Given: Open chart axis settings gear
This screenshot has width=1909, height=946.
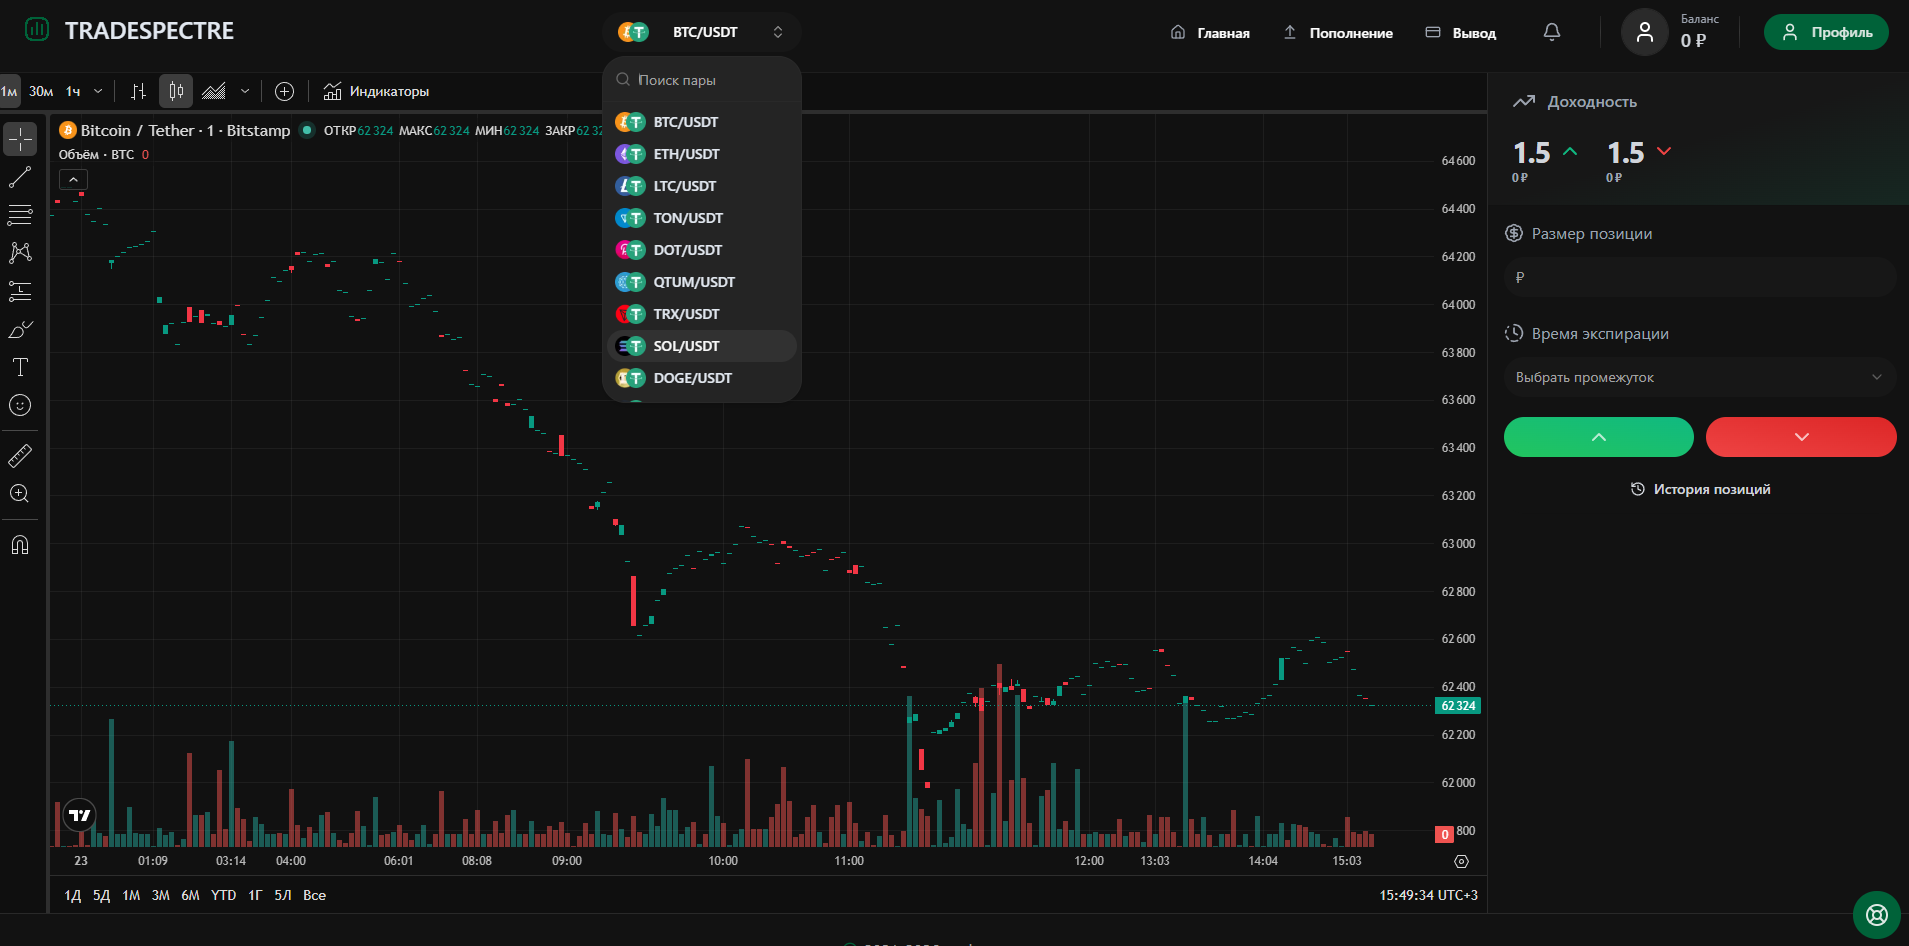Looking at the screenshot, I should pos(1461,861).
